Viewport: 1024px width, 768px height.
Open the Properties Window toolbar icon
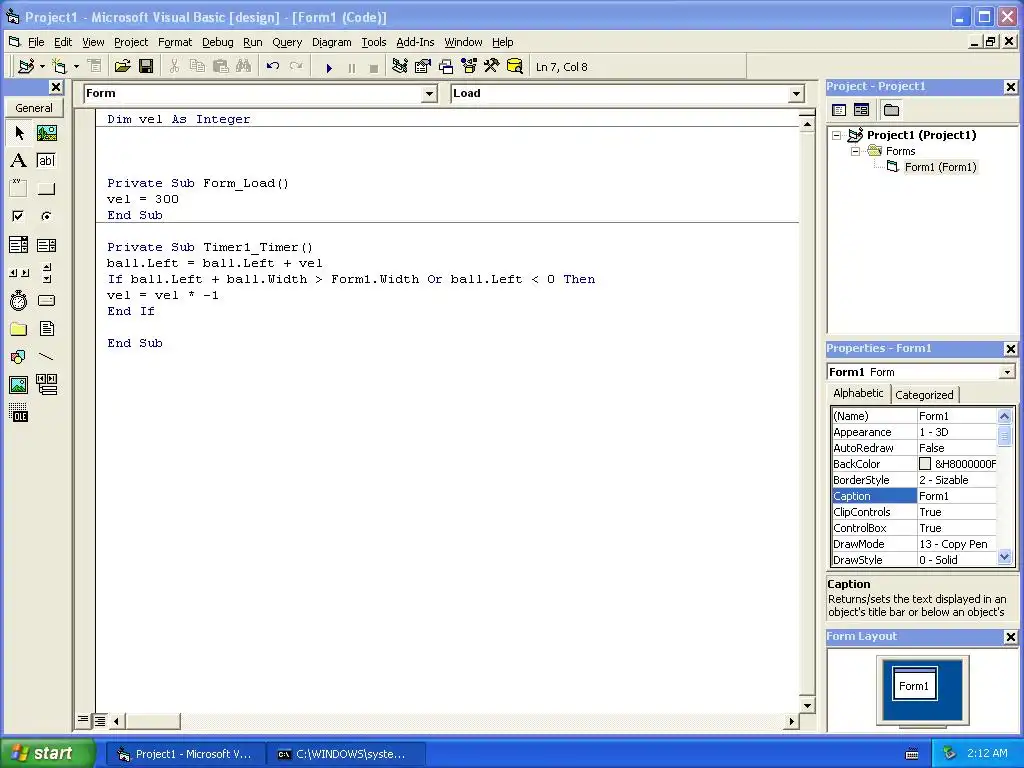click(423, 67)
